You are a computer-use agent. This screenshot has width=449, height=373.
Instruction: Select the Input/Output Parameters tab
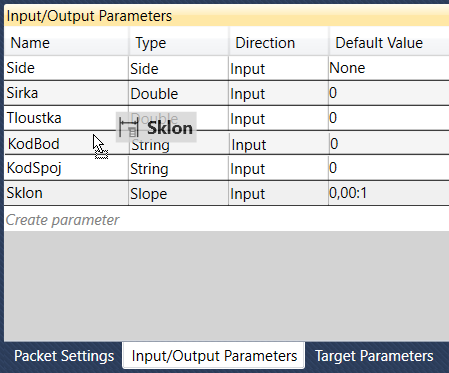[x=214, y=356]
